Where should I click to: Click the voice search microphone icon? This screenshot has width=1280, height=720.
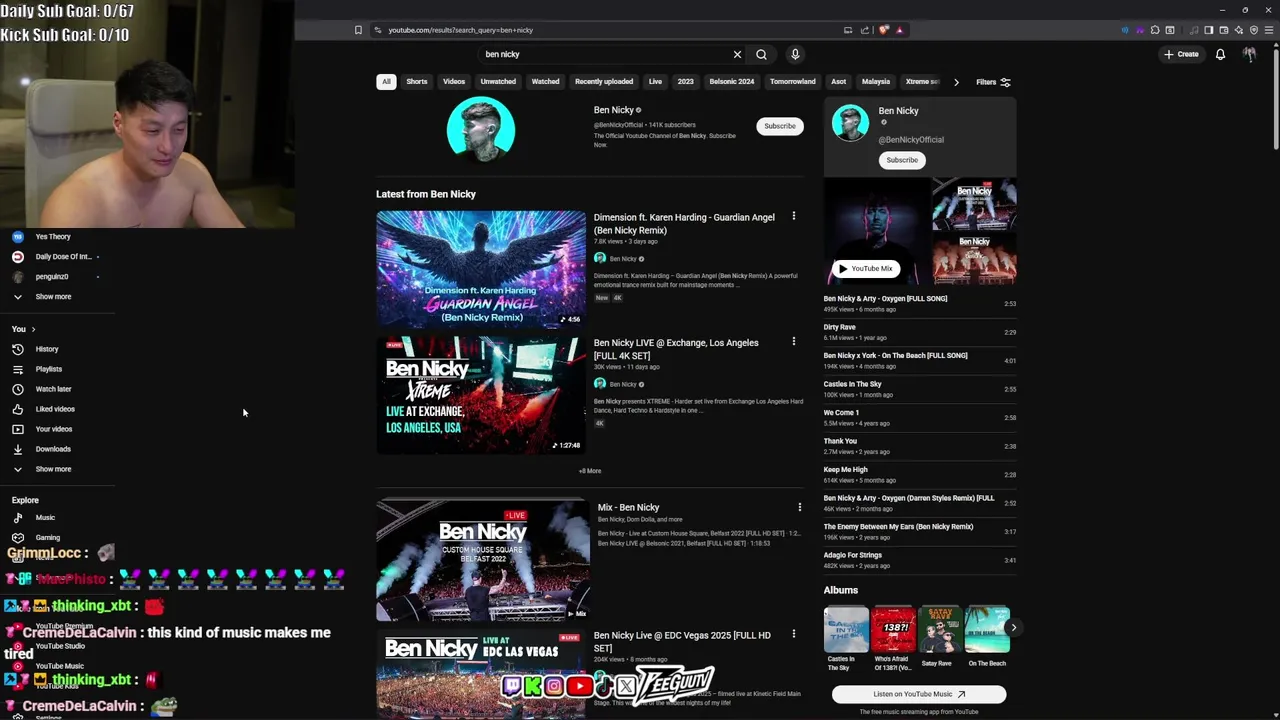(795, 55)
